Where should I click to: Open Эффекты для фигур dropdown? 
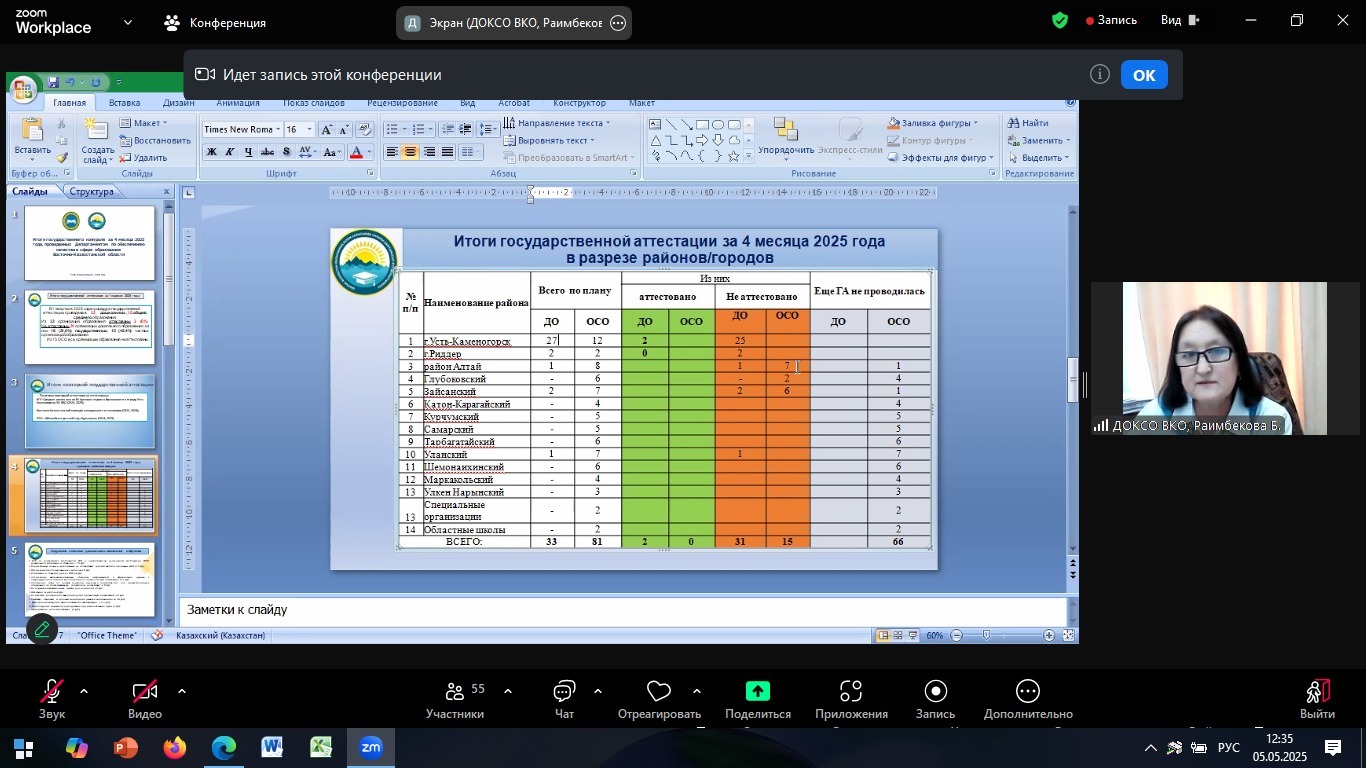(940, 158)
